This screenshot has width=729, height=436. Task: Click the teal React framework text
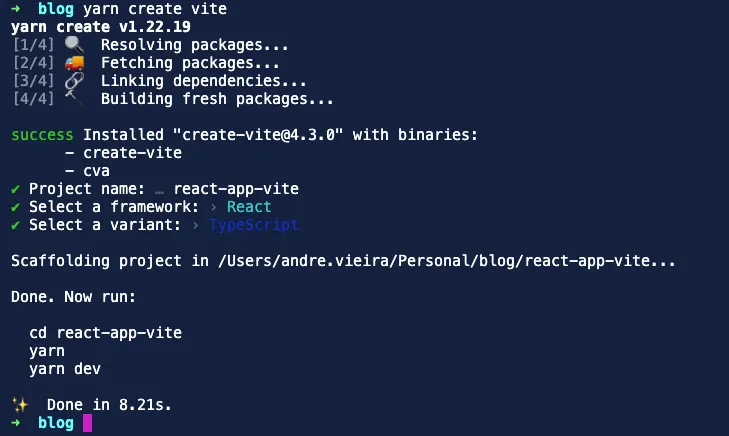coord(249,207)
